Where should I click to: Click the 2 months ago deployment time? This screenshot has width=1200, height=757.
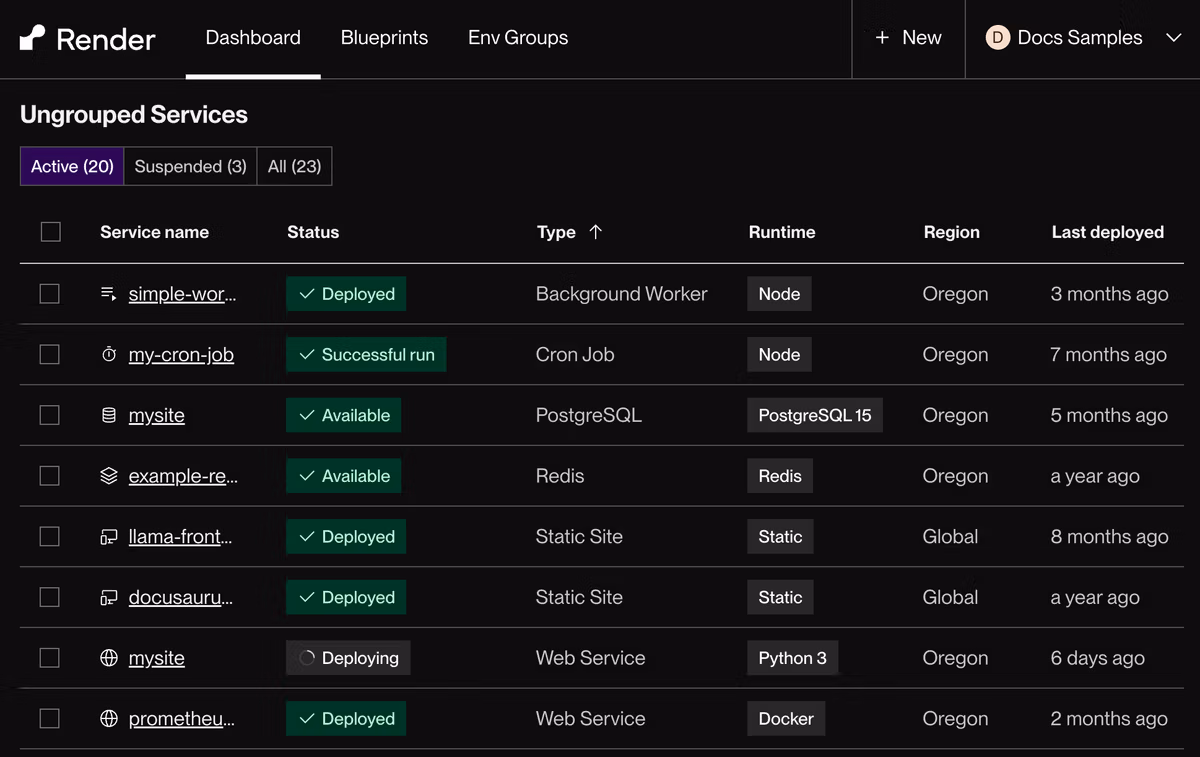click(x=1109, y=719)
